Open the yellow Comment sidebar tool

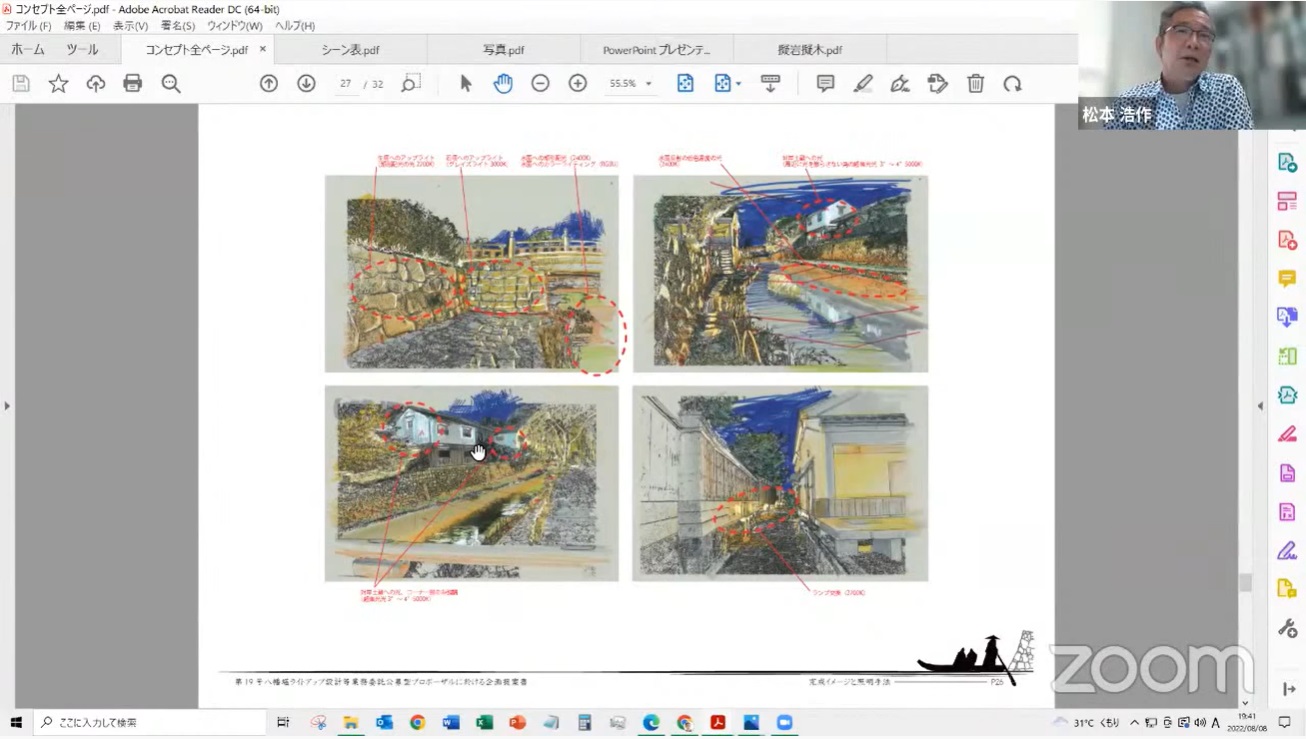1287,279
